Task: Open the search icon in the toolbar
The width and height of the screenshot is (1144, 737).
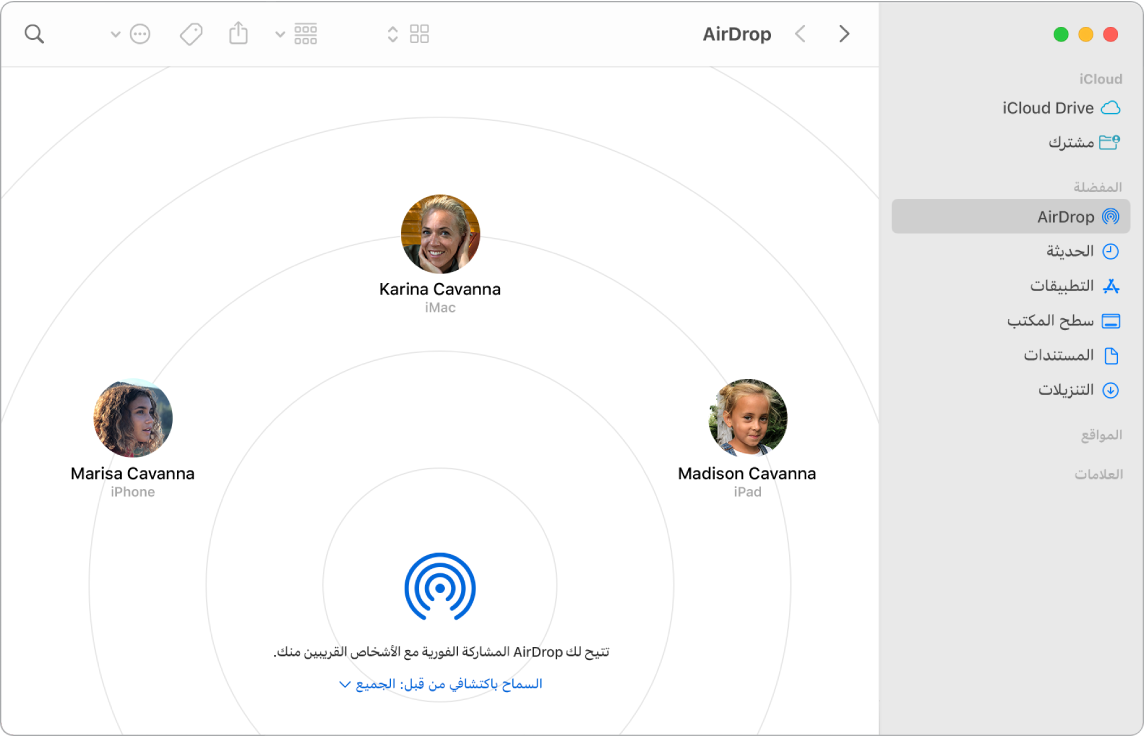Action: (35, 33)
